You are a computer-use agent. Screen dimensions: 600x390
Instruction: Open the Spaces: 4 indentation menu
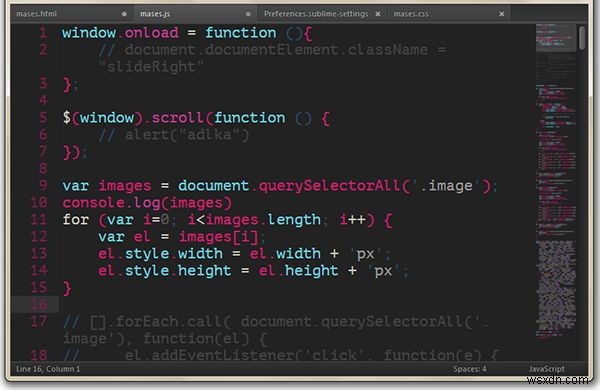470,369
